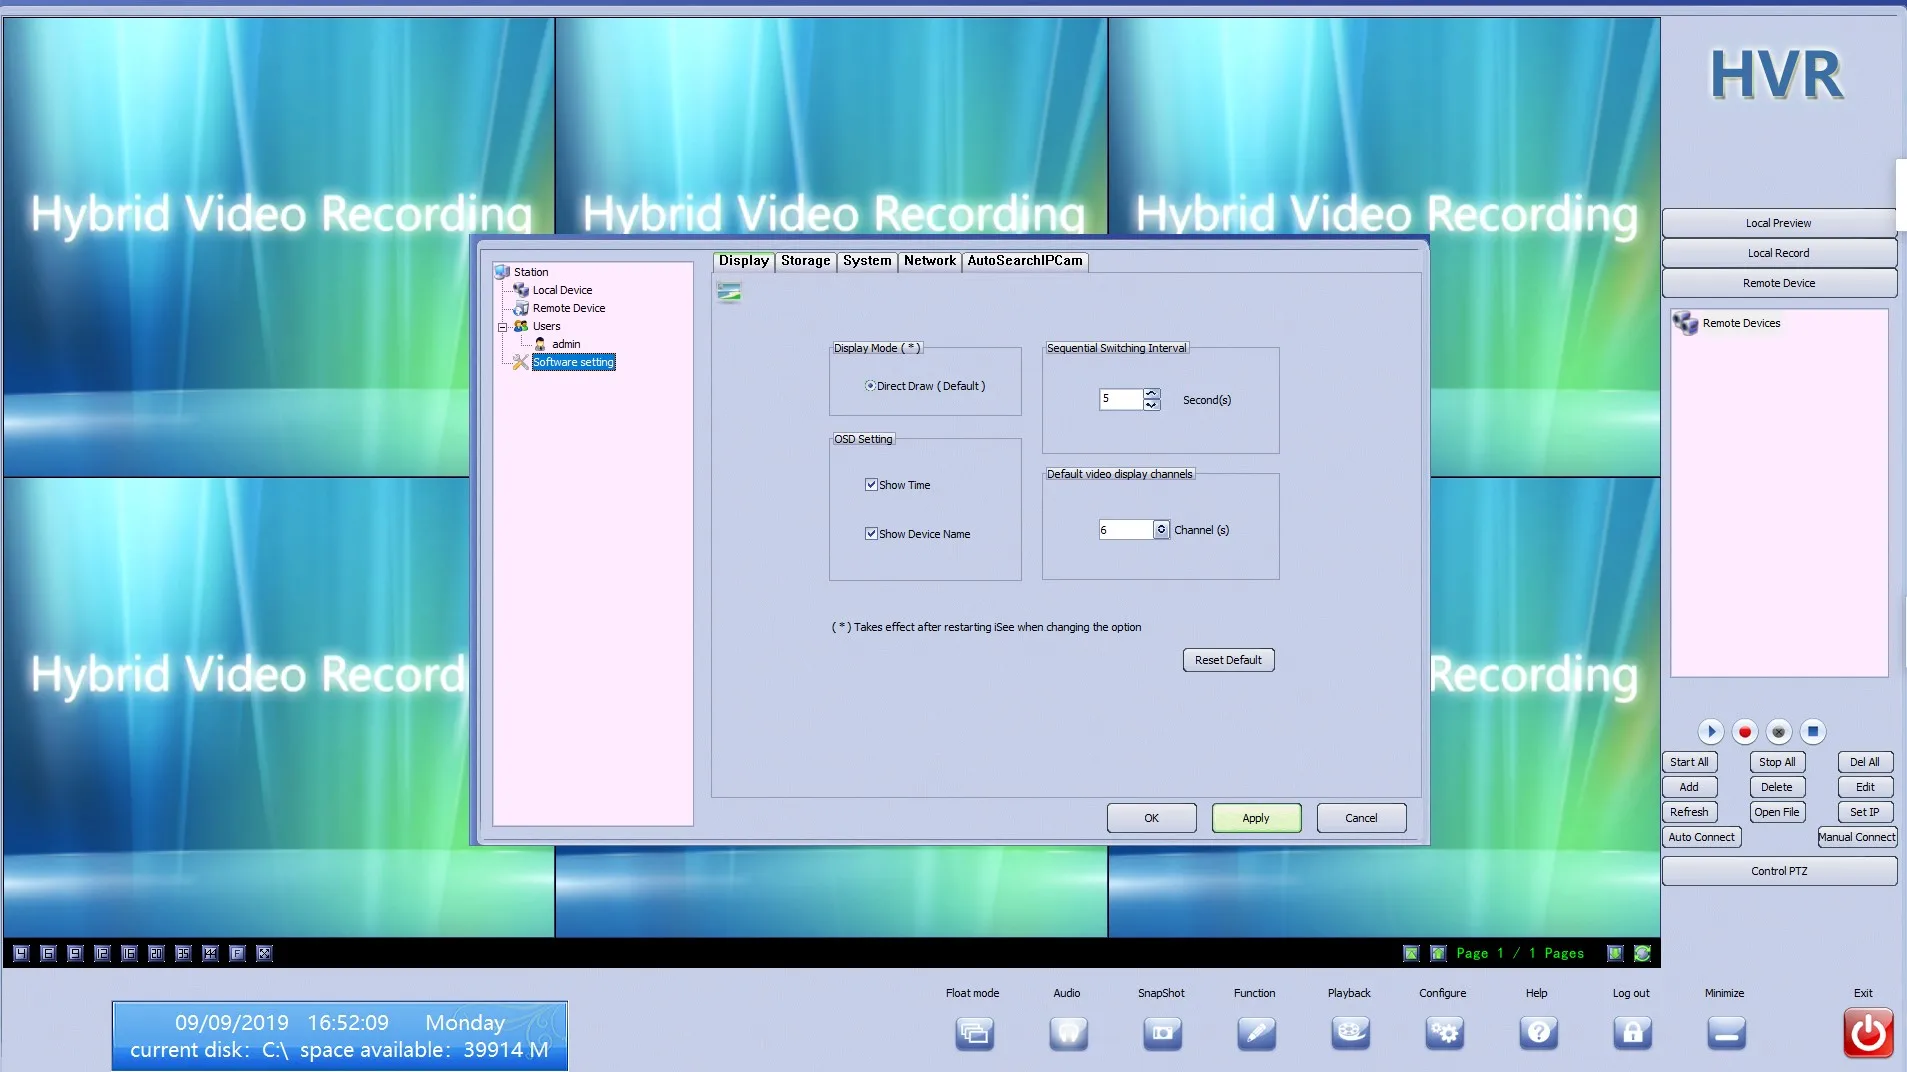Click the Float mode icon
This screenshot has height=1072, width=1907.
[x=974, y=1033]
